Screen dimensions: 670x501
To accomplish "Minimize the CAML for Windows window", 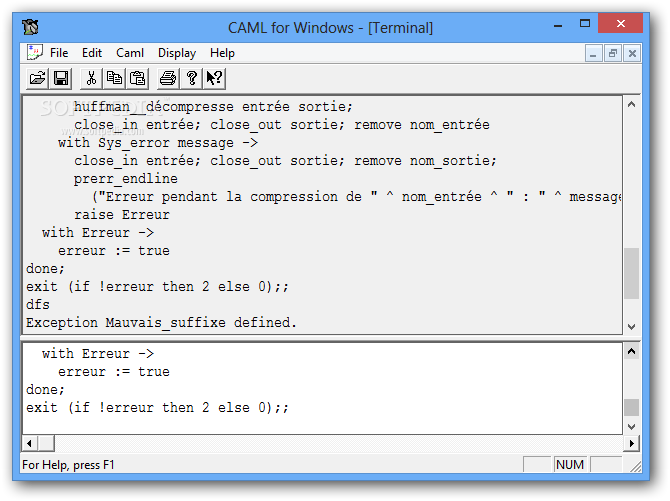I will click(558, 25).
